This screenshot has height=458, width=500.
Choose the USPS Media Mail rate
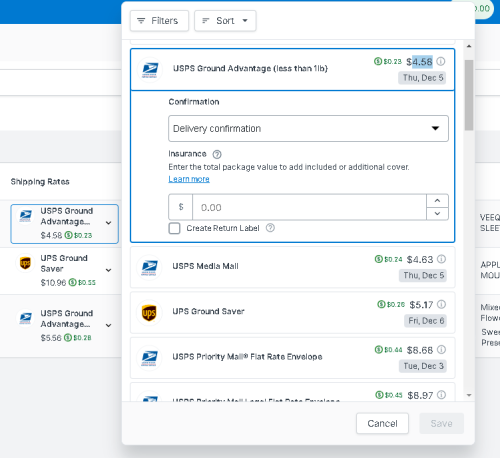(292, 267)
